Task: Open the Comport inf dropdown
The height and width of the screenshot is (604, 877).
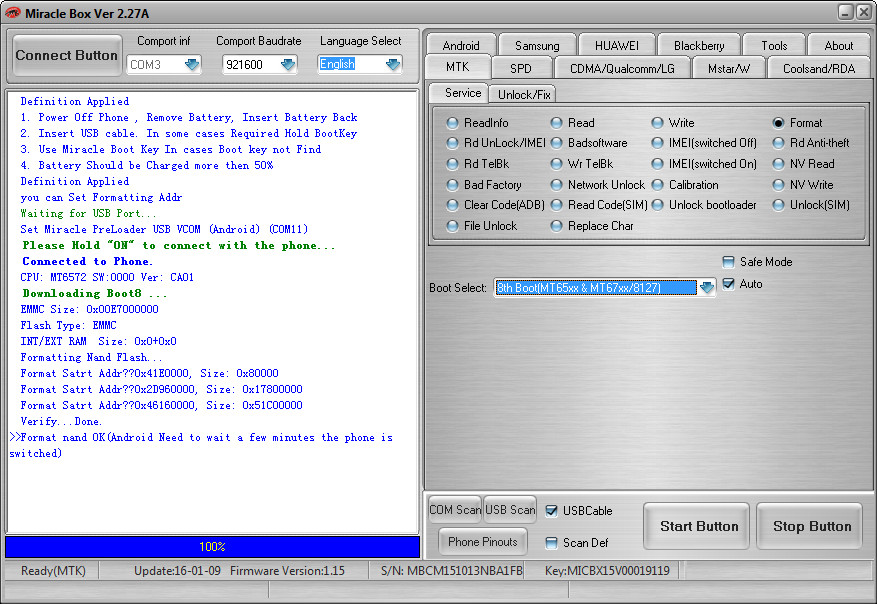Action: coord(191,64)
